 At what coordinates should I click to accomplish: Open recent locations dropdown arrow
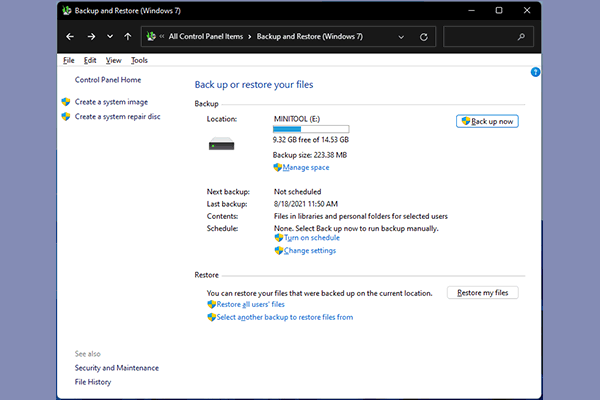coord(110,37)
